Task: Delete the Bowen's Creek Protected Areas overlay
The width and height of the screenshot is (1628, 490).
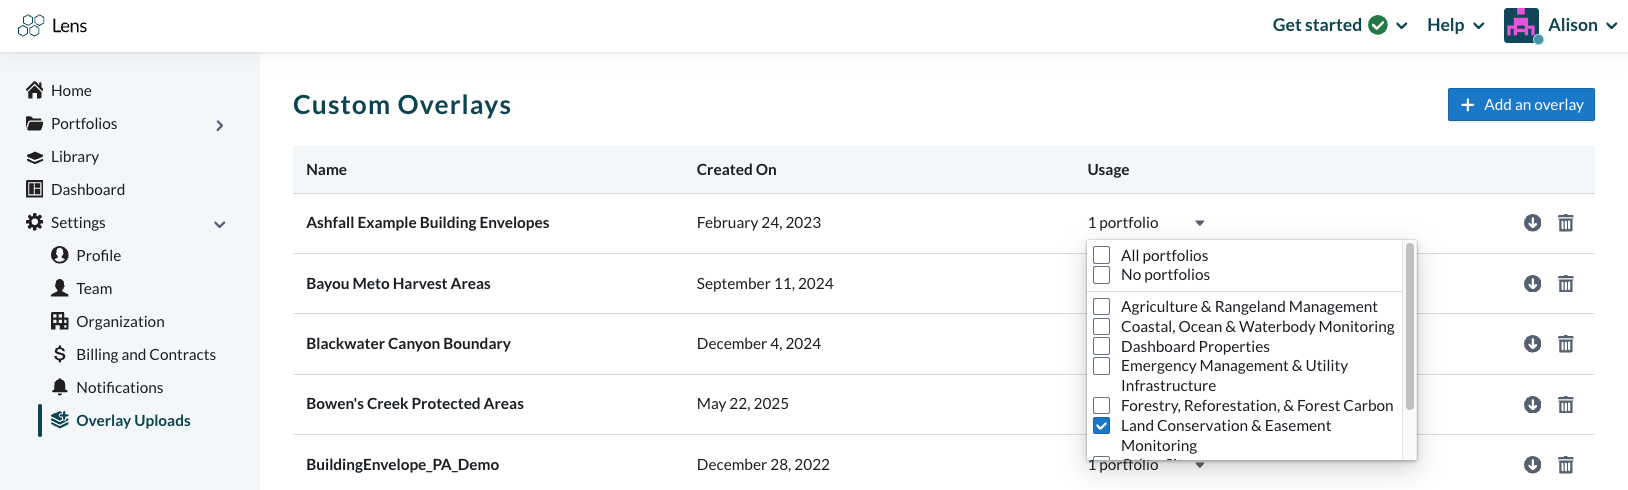Action: point(1566,404)
